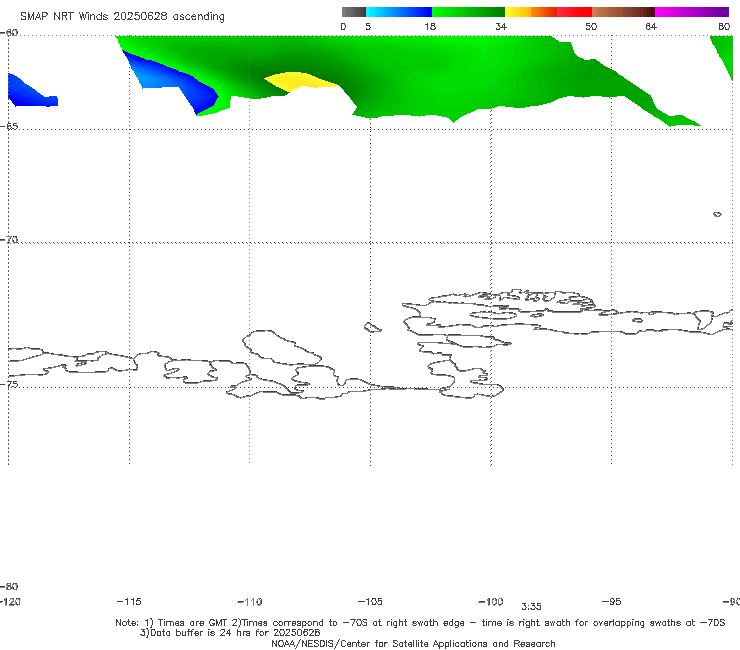Click the color bar label 64

651,27
